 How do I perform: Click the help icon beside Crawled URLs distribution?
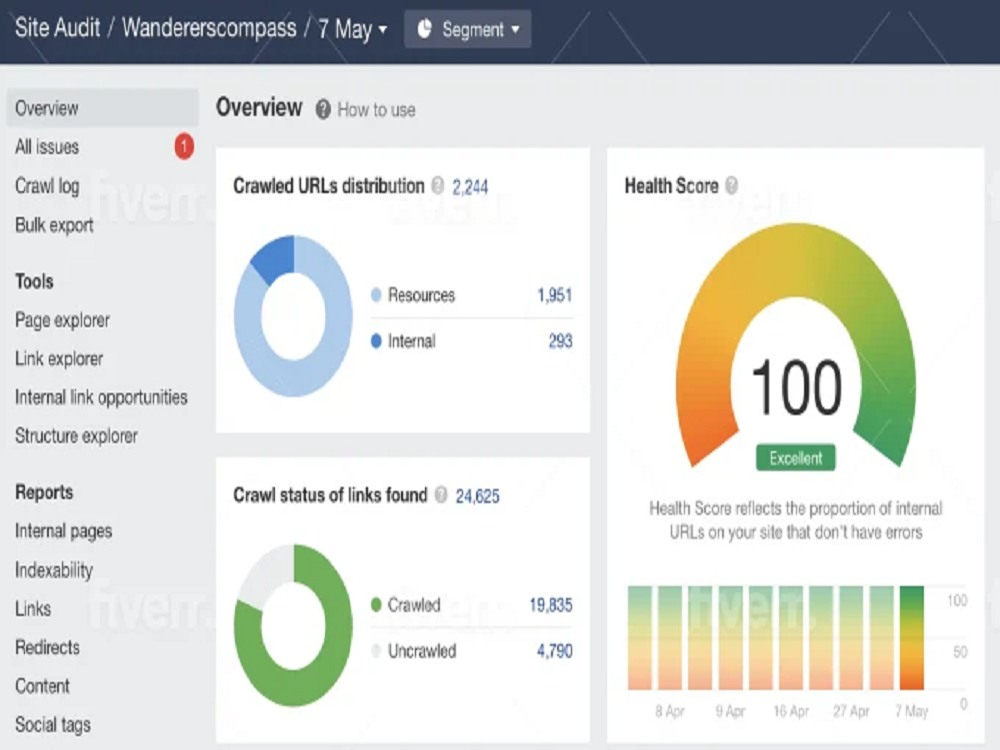pos(438,186)
